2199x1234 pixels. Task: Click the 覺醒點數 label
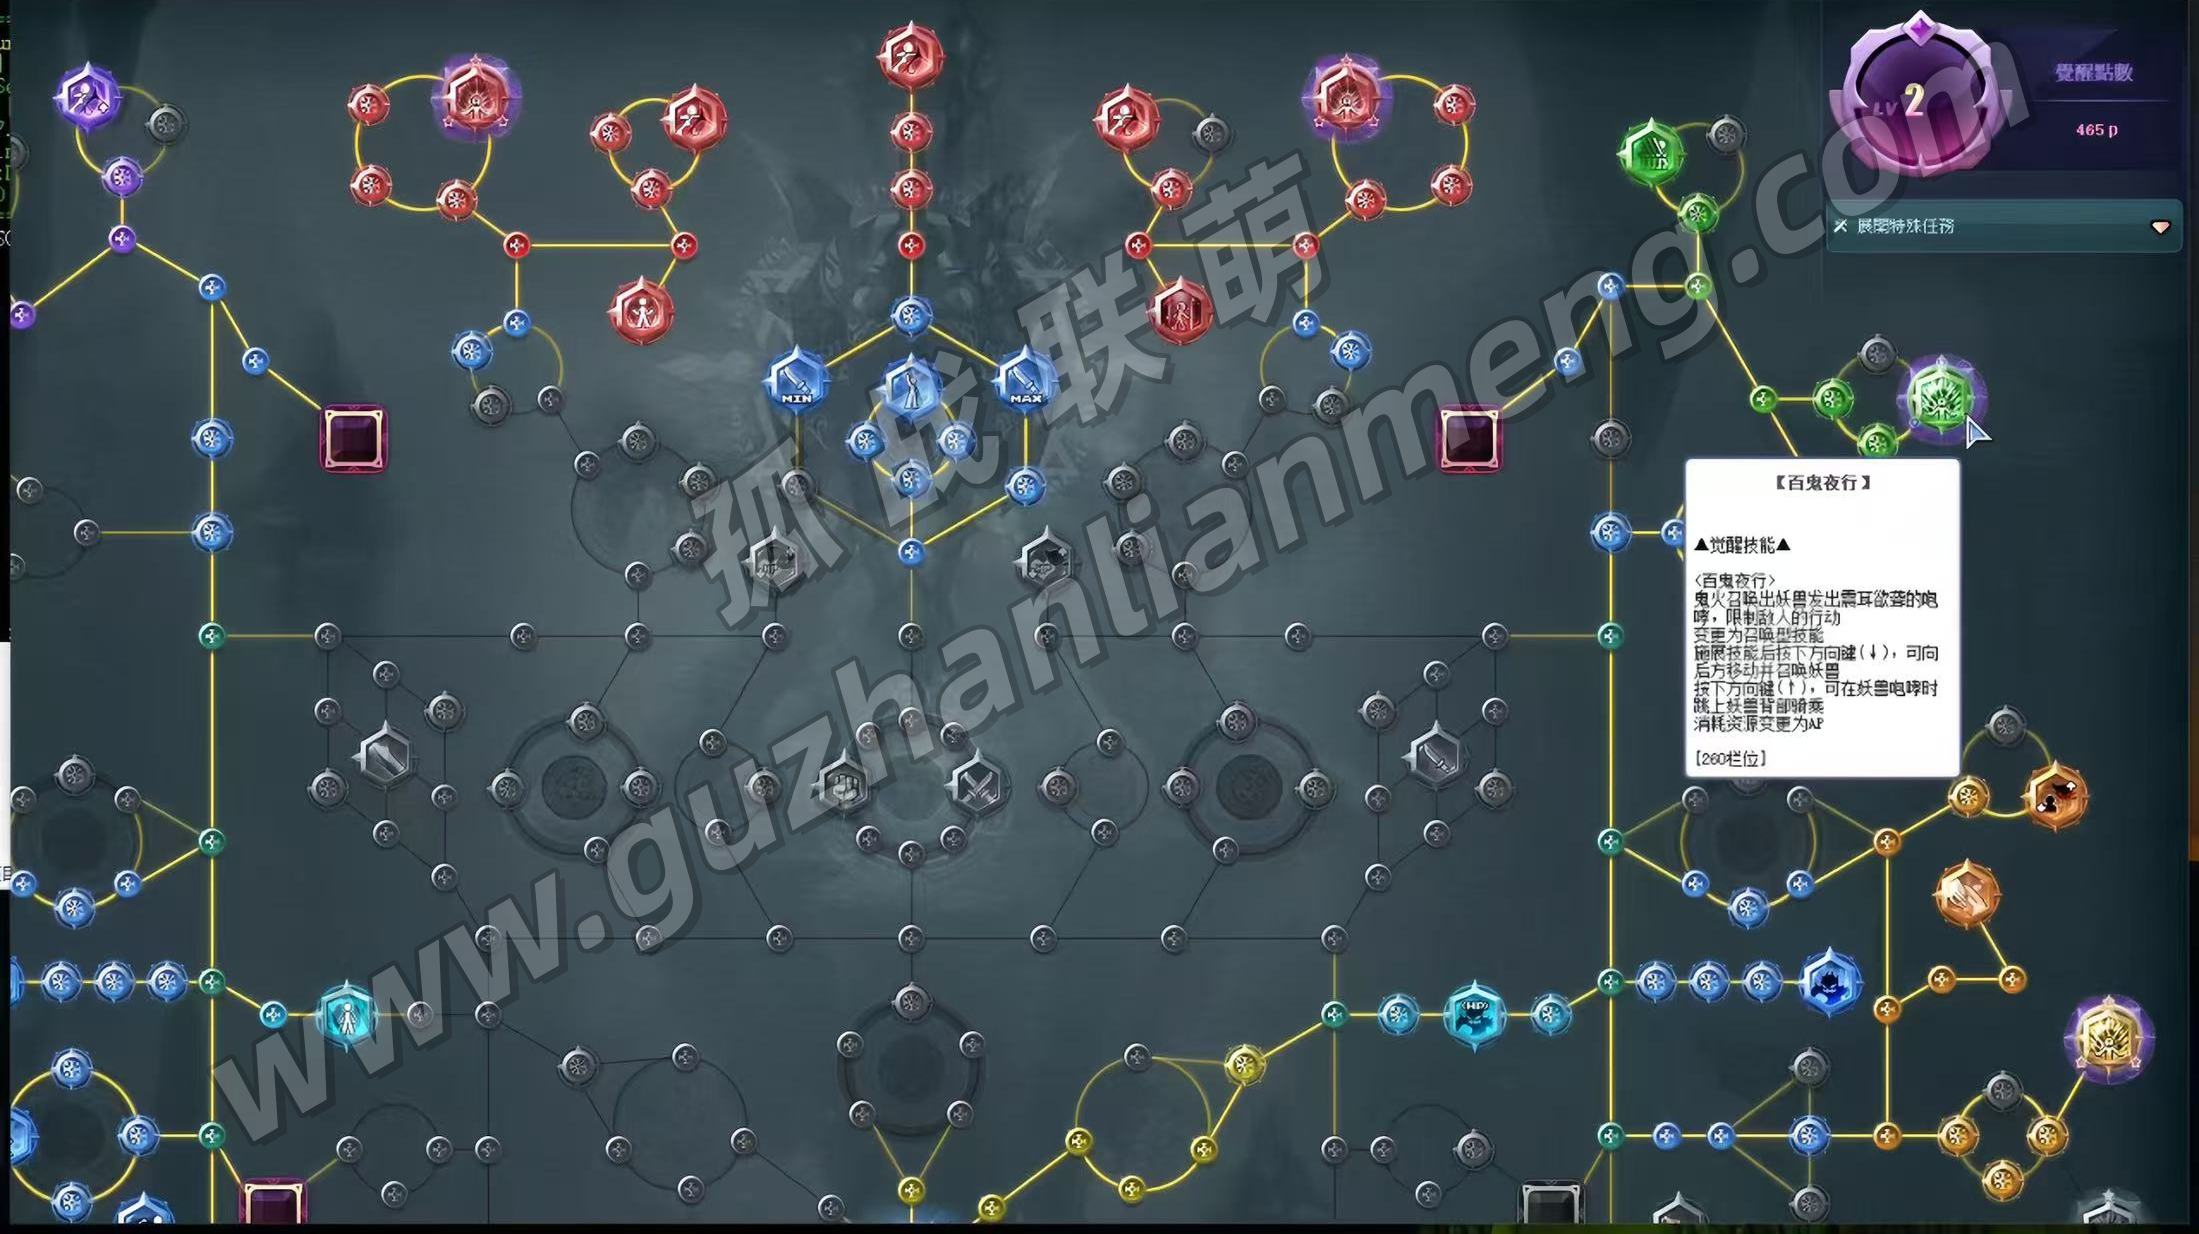coord(2094,72)
